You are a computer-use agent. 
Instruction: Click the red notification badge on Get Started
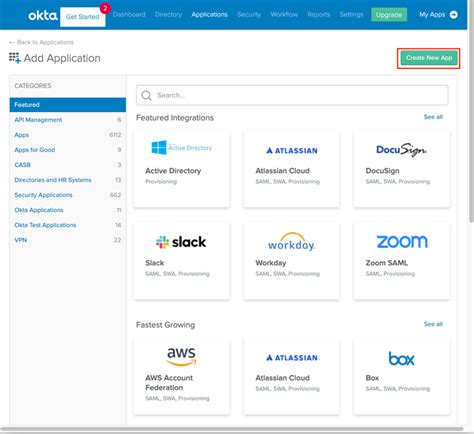[x=105, y=8]
